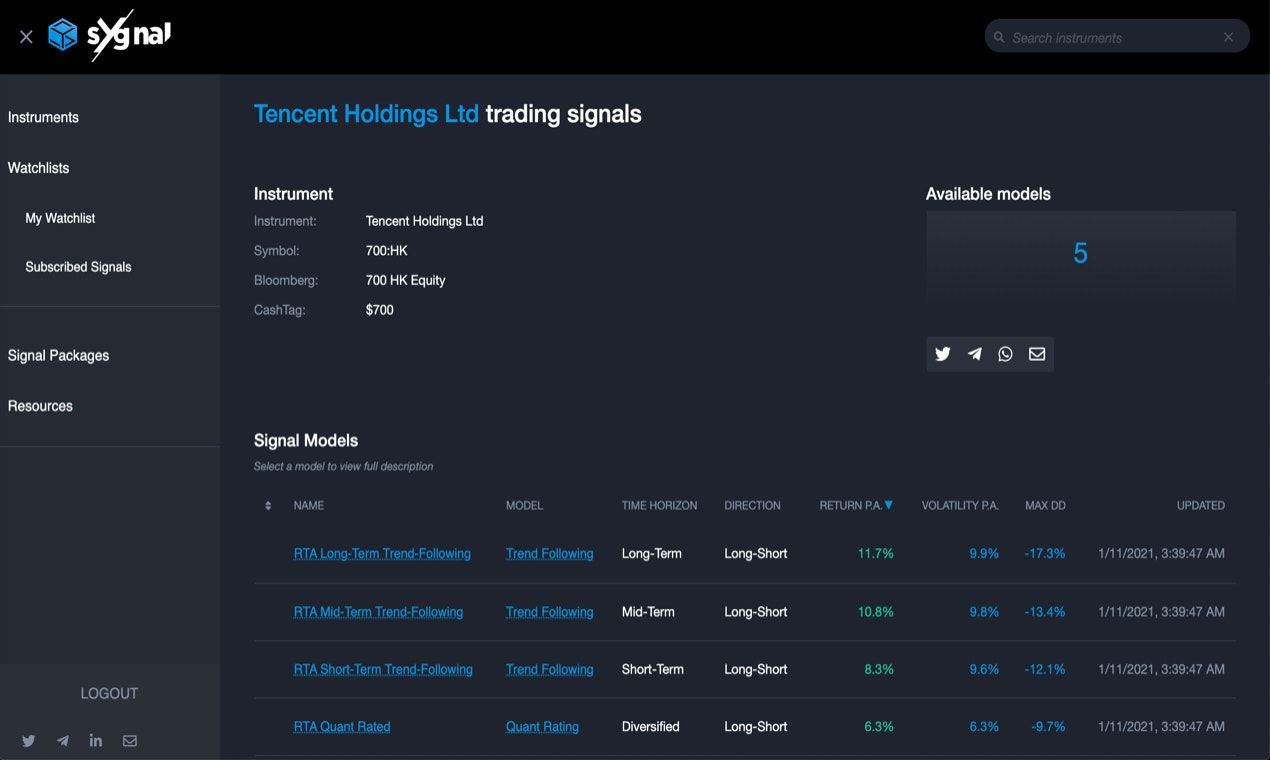Open RTA Short-Term Trend-Following model
This screenshot has width=1270, height=760.
[x=383, y=670]
